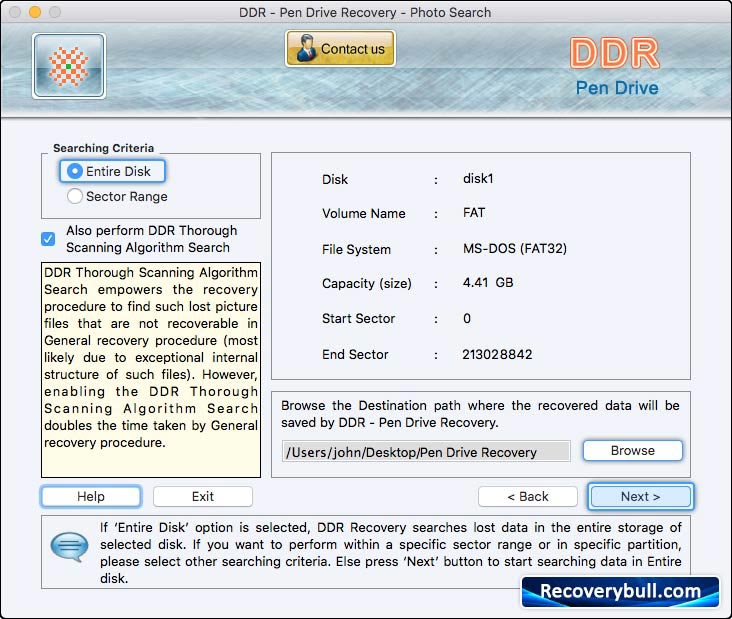Click the DDR Pen Drive logo text
The image size is (732, 619).
(x=616, y=67)
